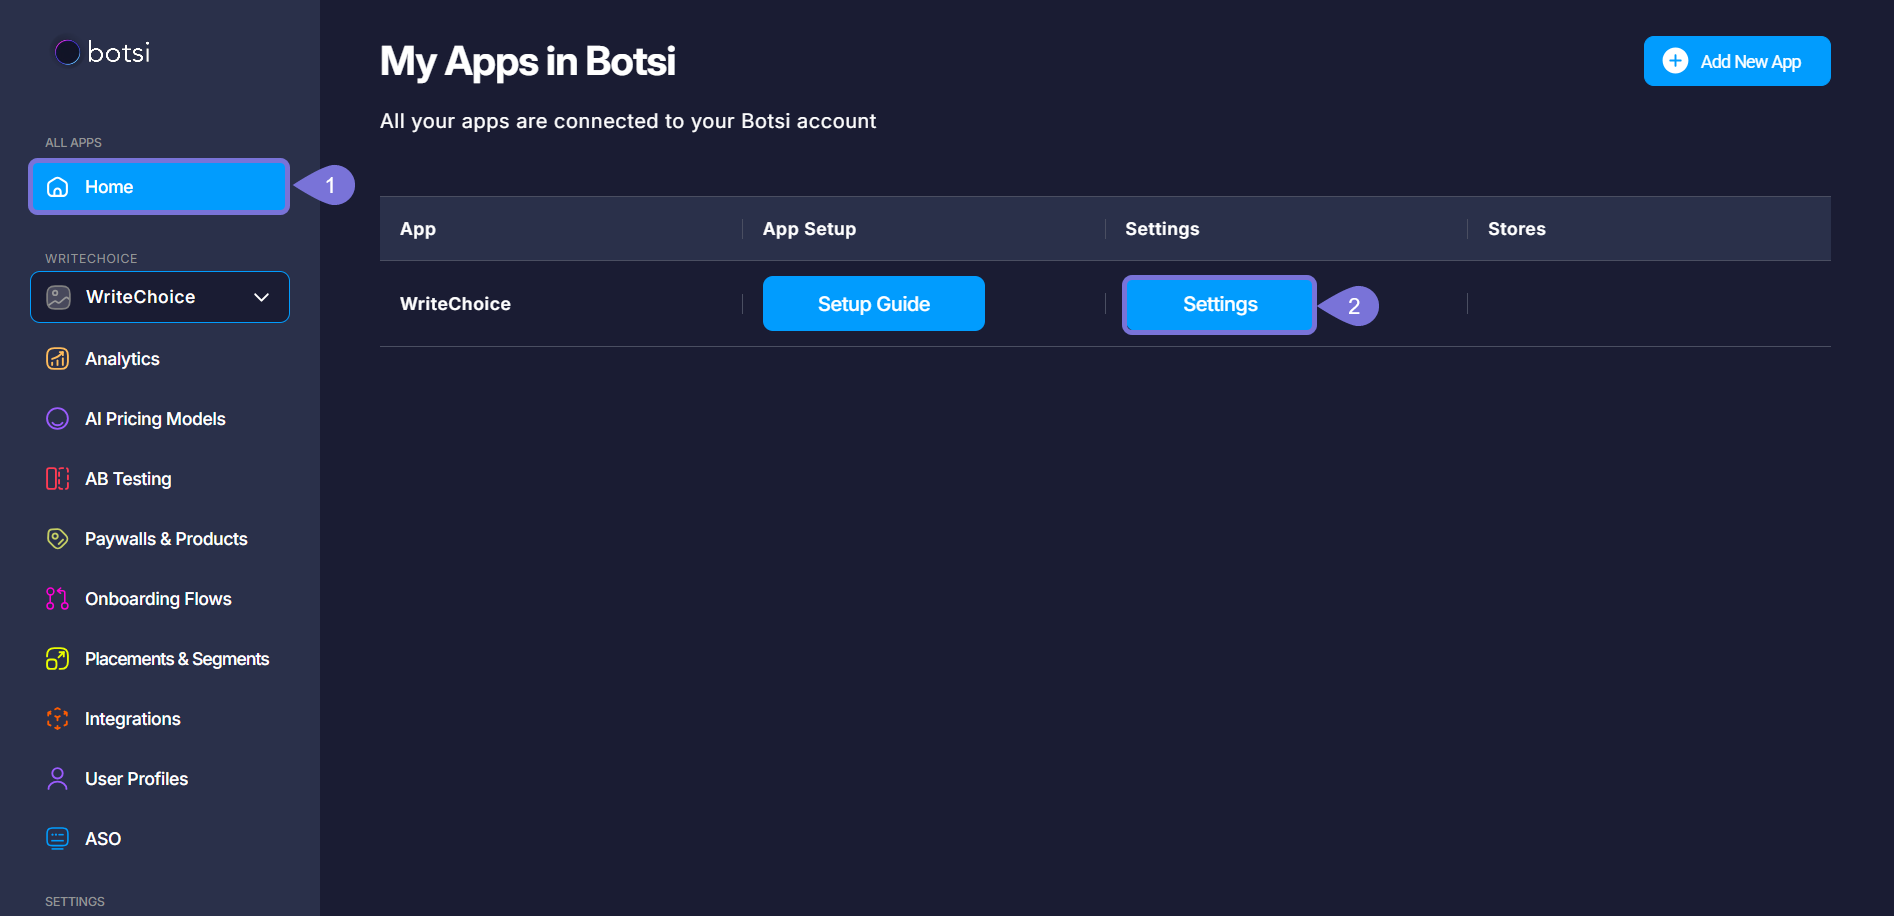Open the Analytics section from sidebar
This screenshot has width=1894, height=916.
point(122,358)
